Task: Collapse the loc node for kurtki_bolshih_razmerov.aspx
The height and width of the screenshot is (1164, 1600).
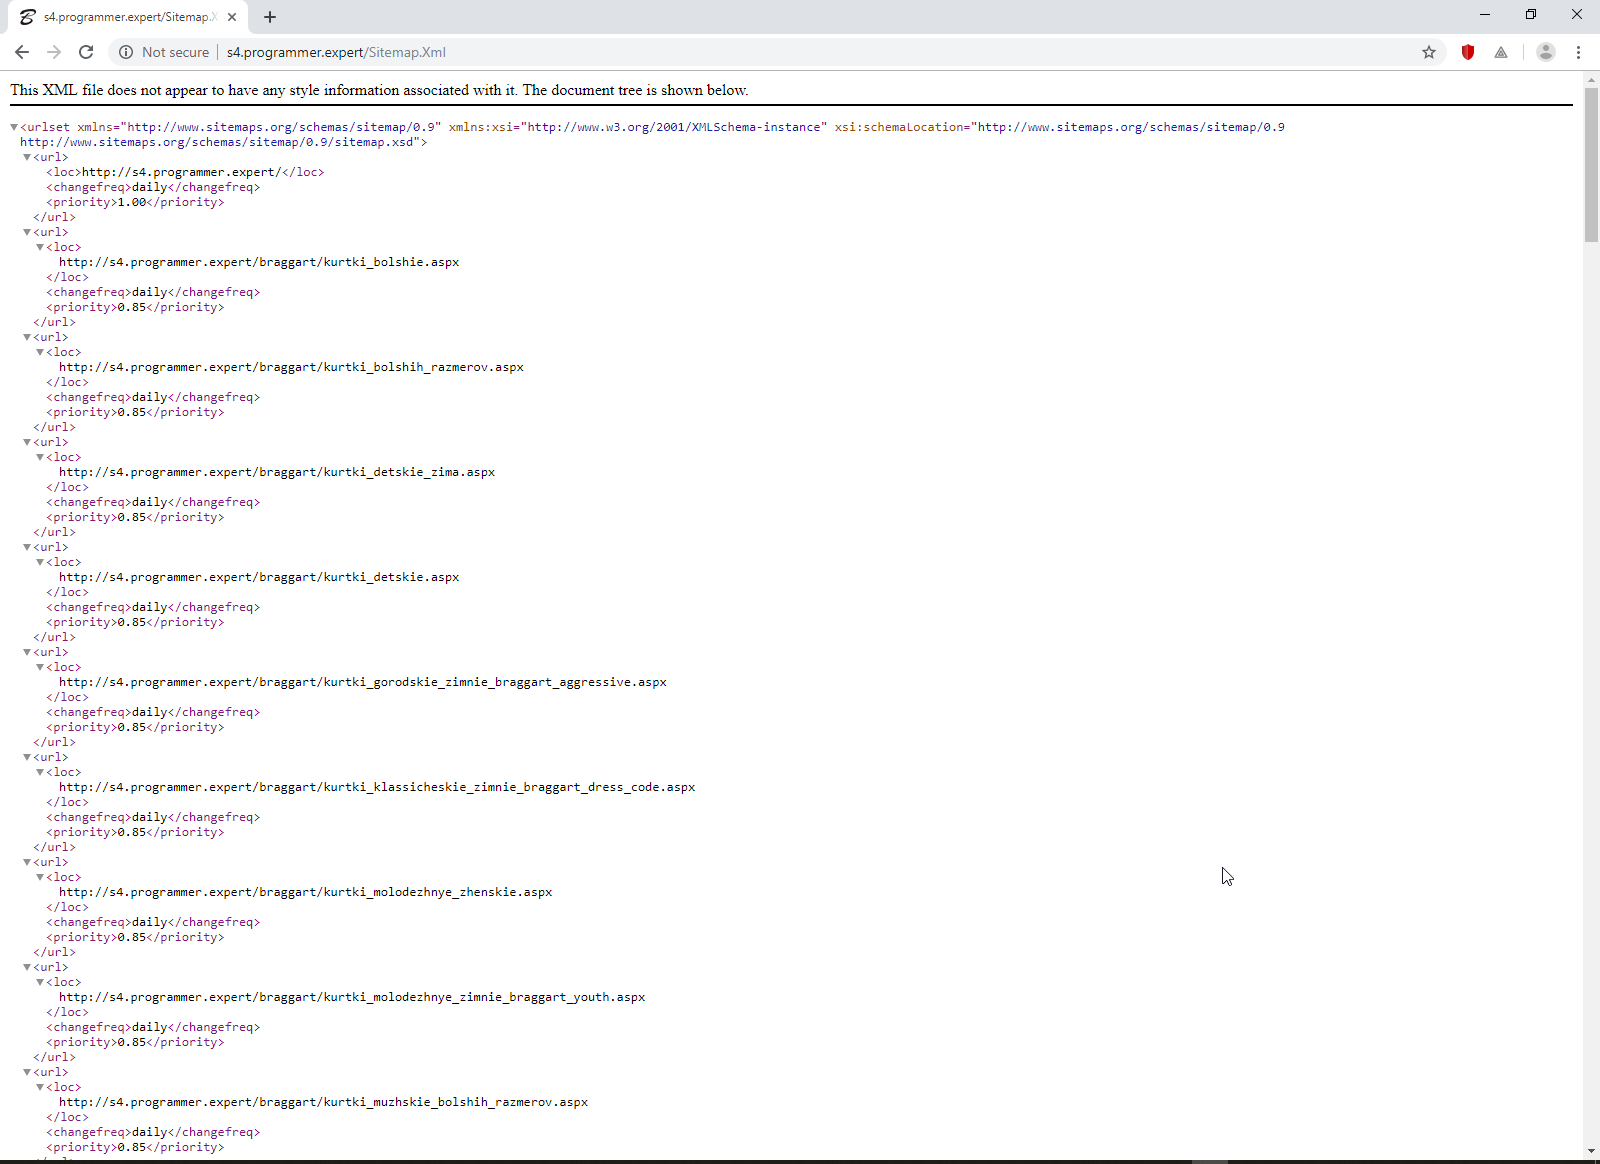Action: click(x=40, y=352)
